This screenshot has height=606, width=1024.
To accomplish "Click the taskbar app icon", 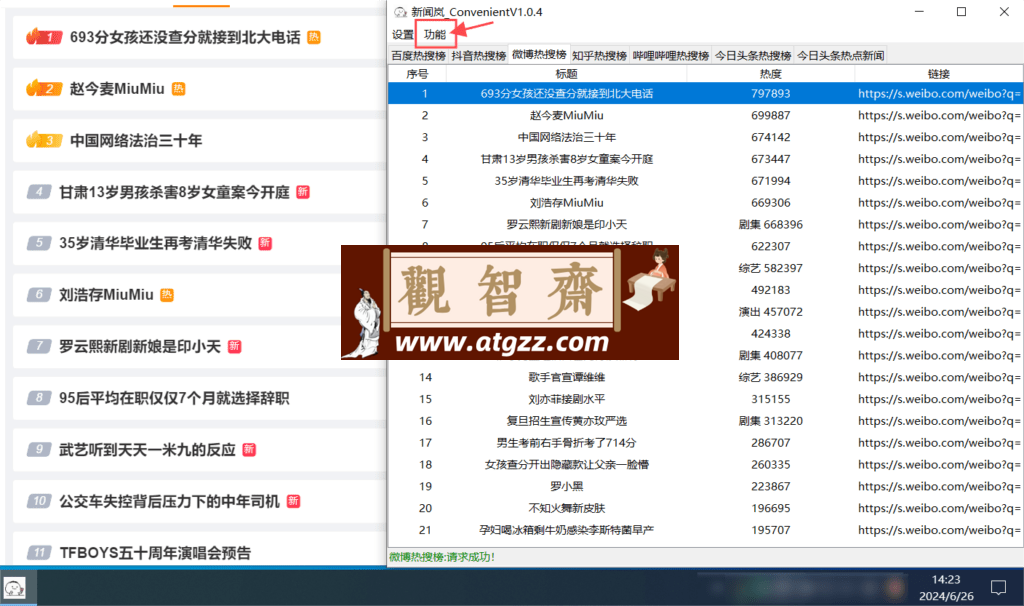I will tap(14, 588).
